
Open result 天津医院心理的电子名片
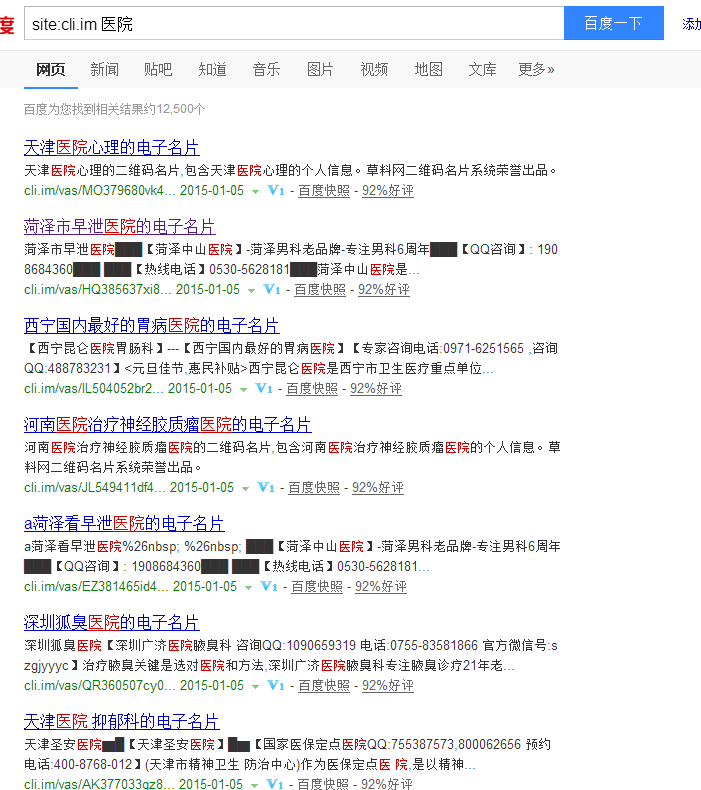click(112, 148)
